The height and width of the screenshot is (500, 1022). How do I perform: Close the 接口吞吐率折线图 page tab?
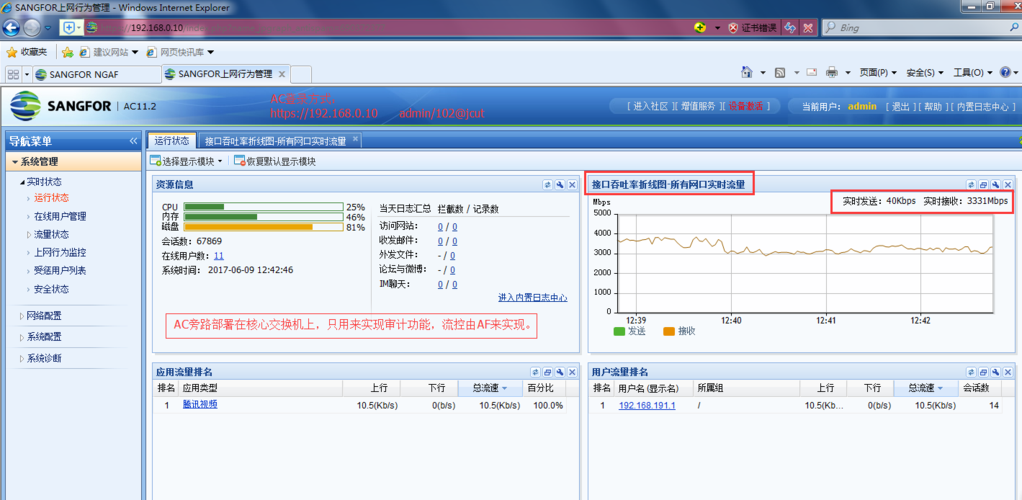pyautogui.click(x=355, y=139)
